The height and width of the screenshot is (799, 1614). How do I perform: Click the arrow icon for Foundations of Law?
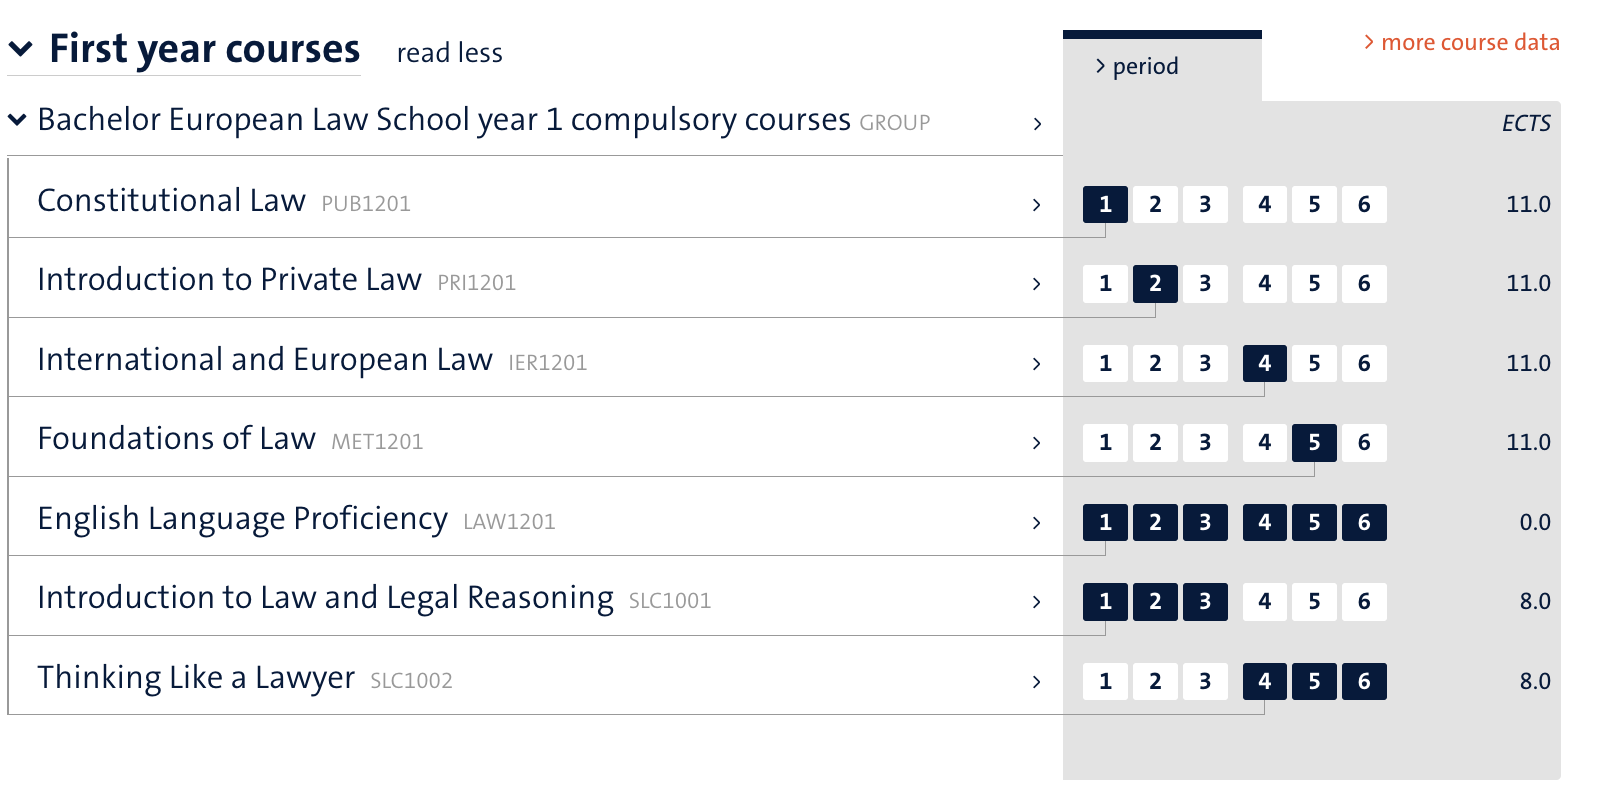coord(1037,443)
